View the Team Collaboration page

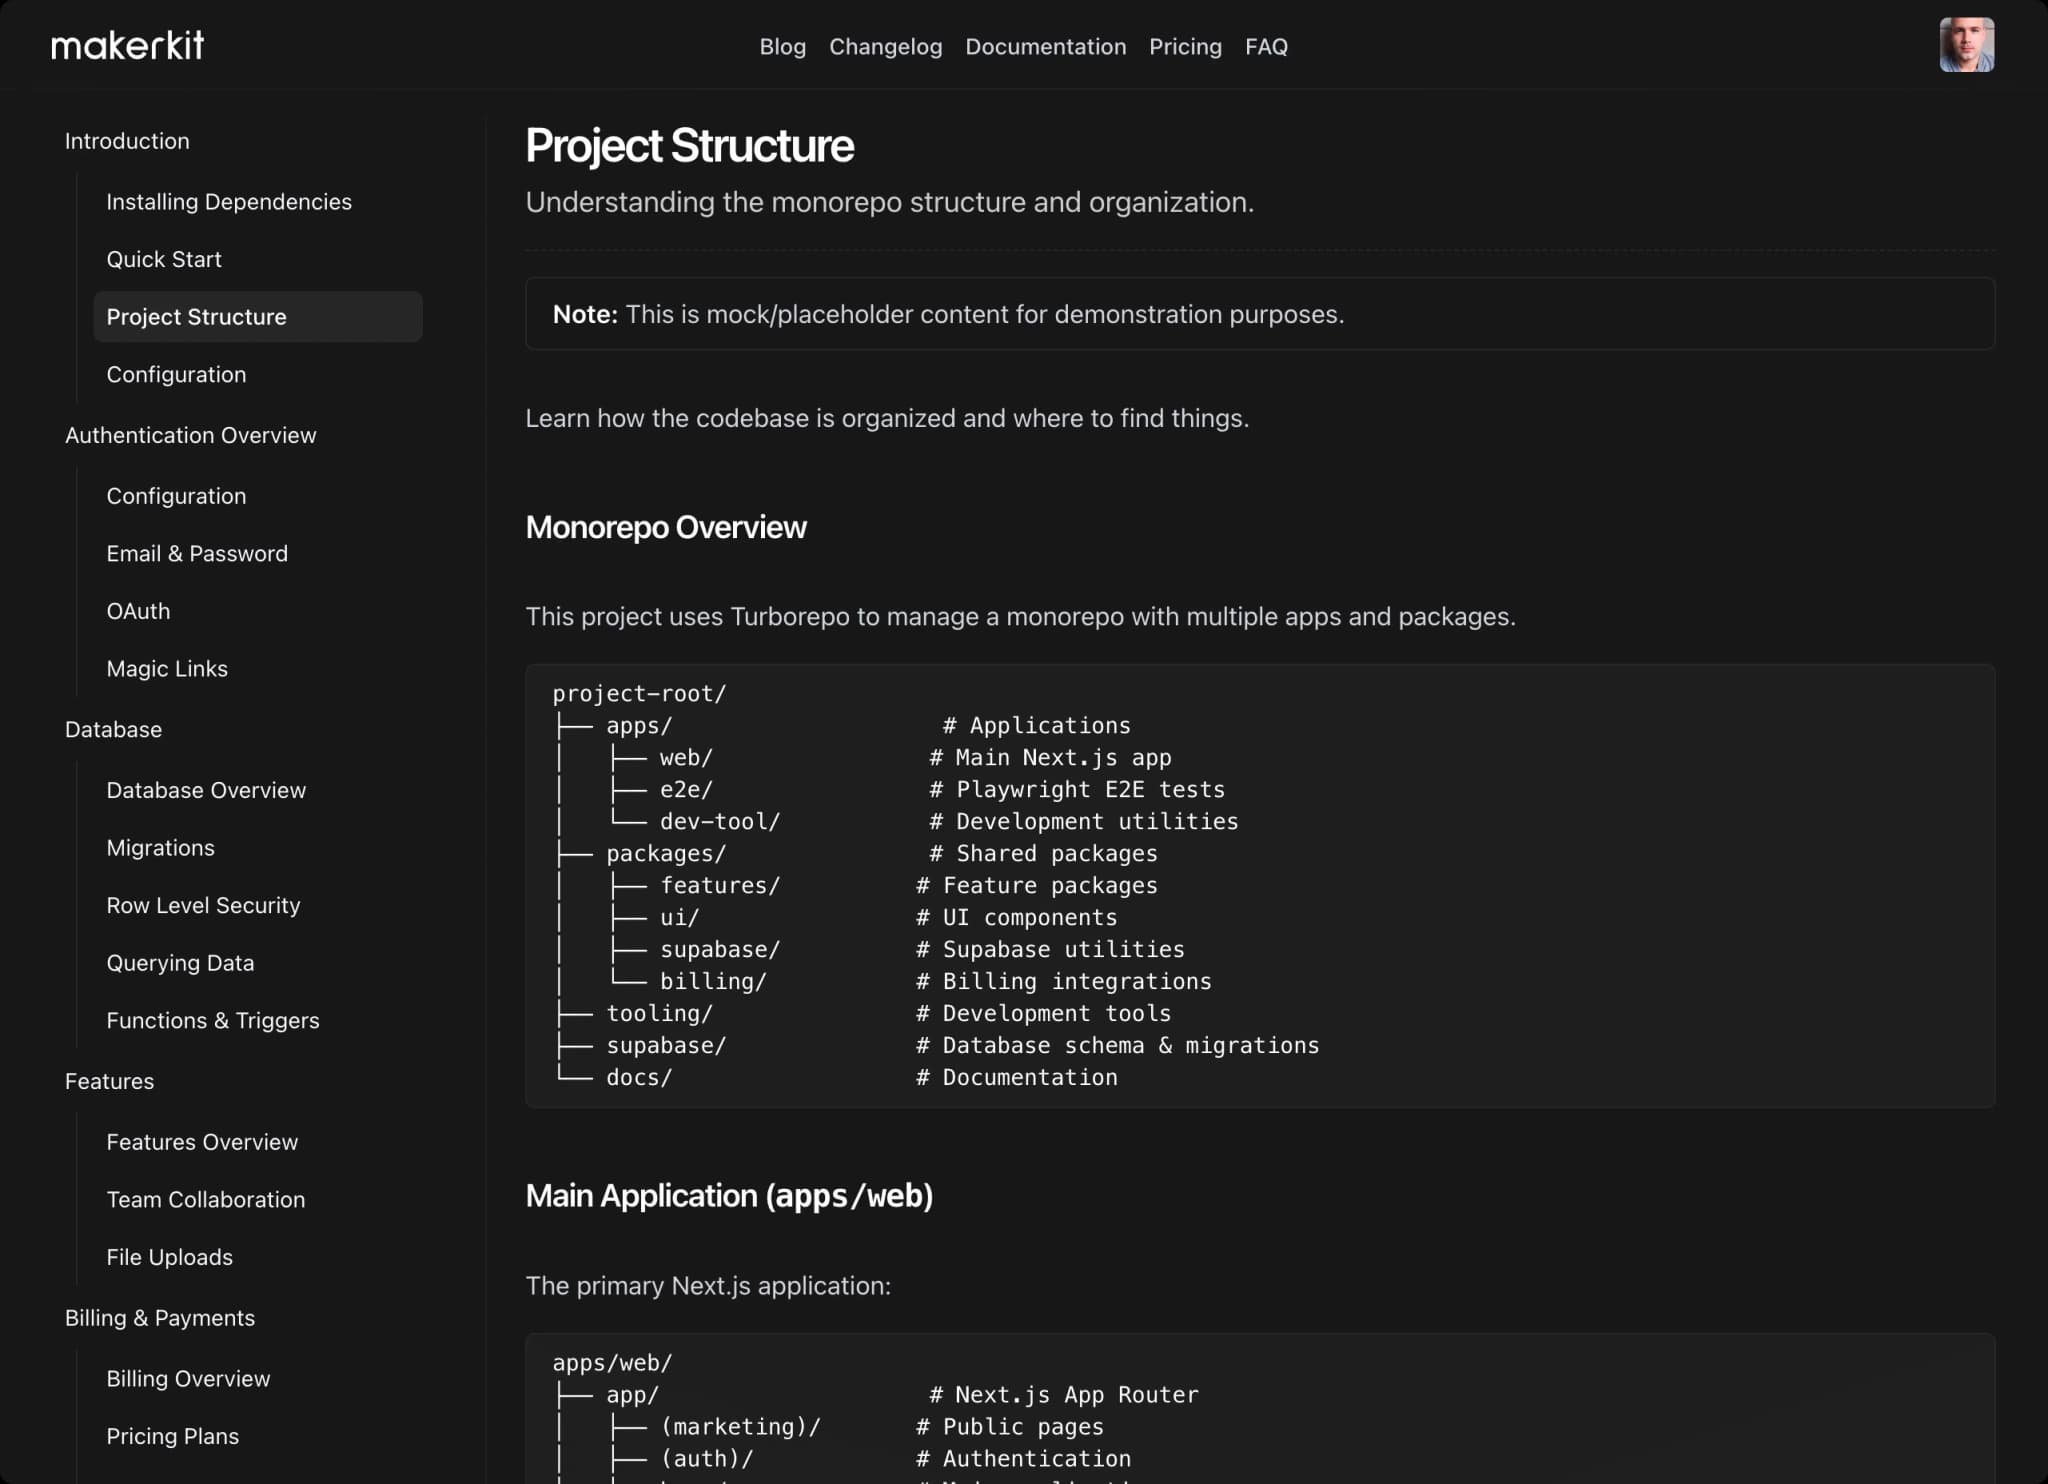coord(206,1199)
